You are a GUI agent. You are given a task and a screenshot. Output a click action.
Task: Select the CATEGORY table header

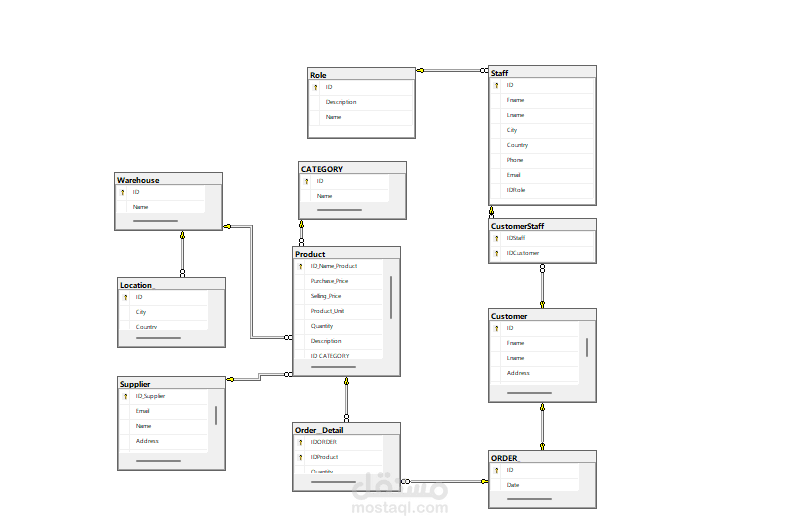[352, 169]
